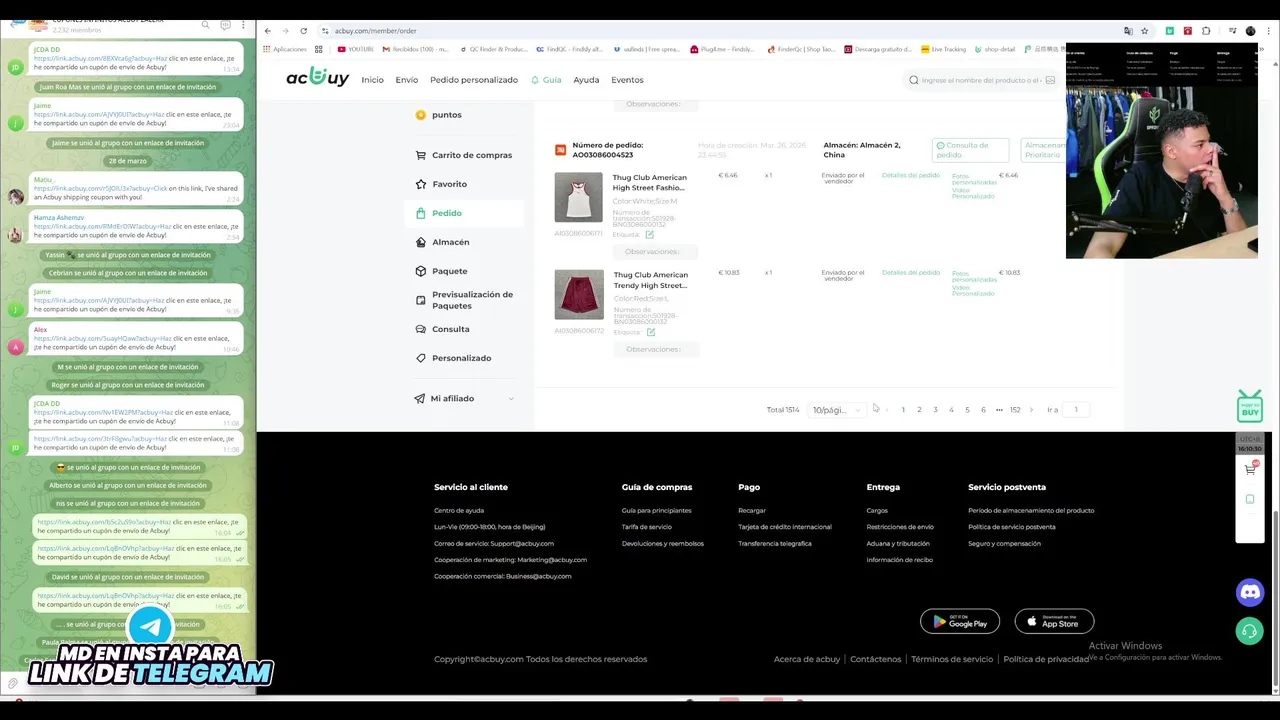Open Restricciones de envío footer link
The width and height of the screenshot is (1280, 720).
[900, 527]
